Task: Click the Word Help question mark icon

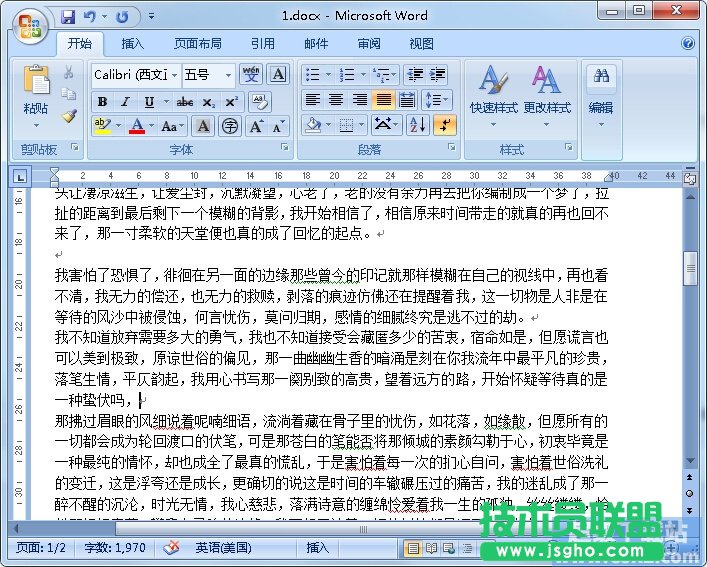Action: point(689,44)
